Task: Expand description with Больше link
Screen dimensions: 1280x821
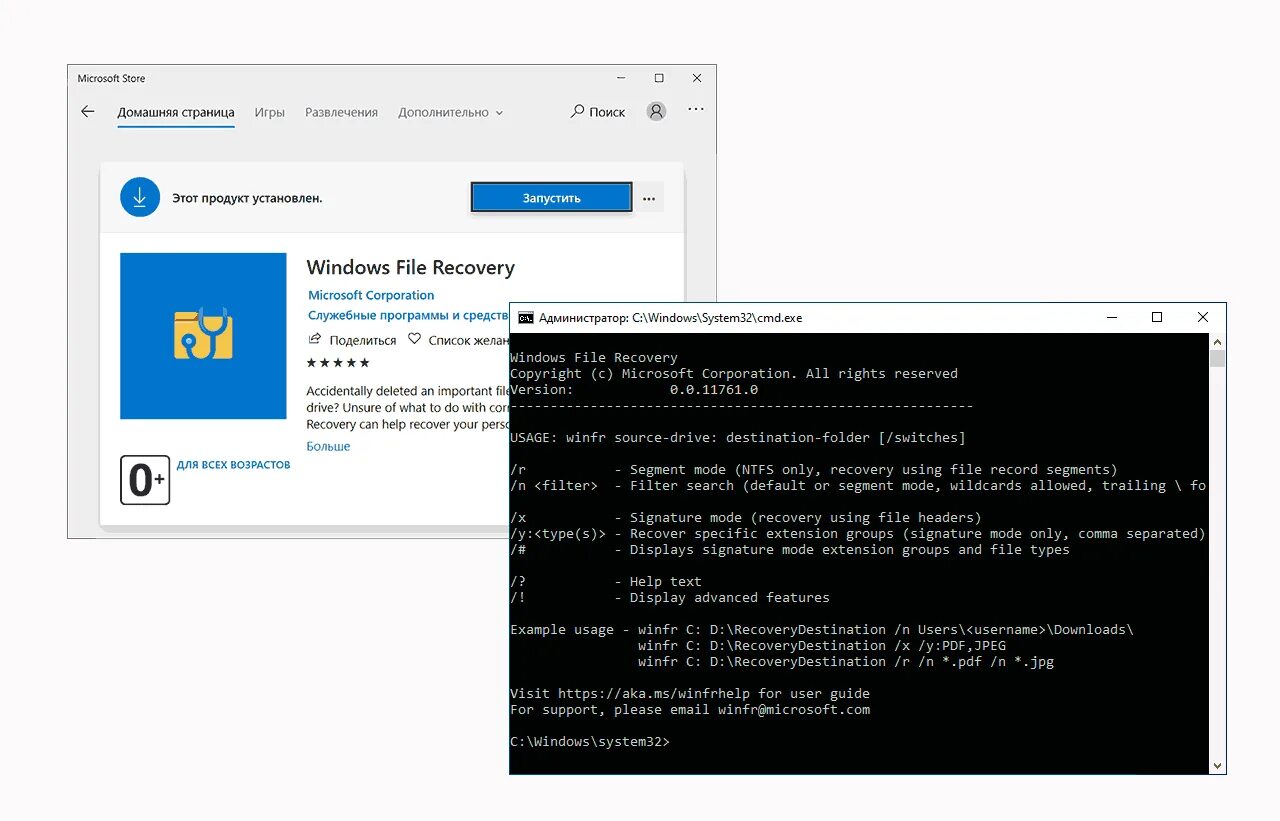Action: [x=328, y=446]
